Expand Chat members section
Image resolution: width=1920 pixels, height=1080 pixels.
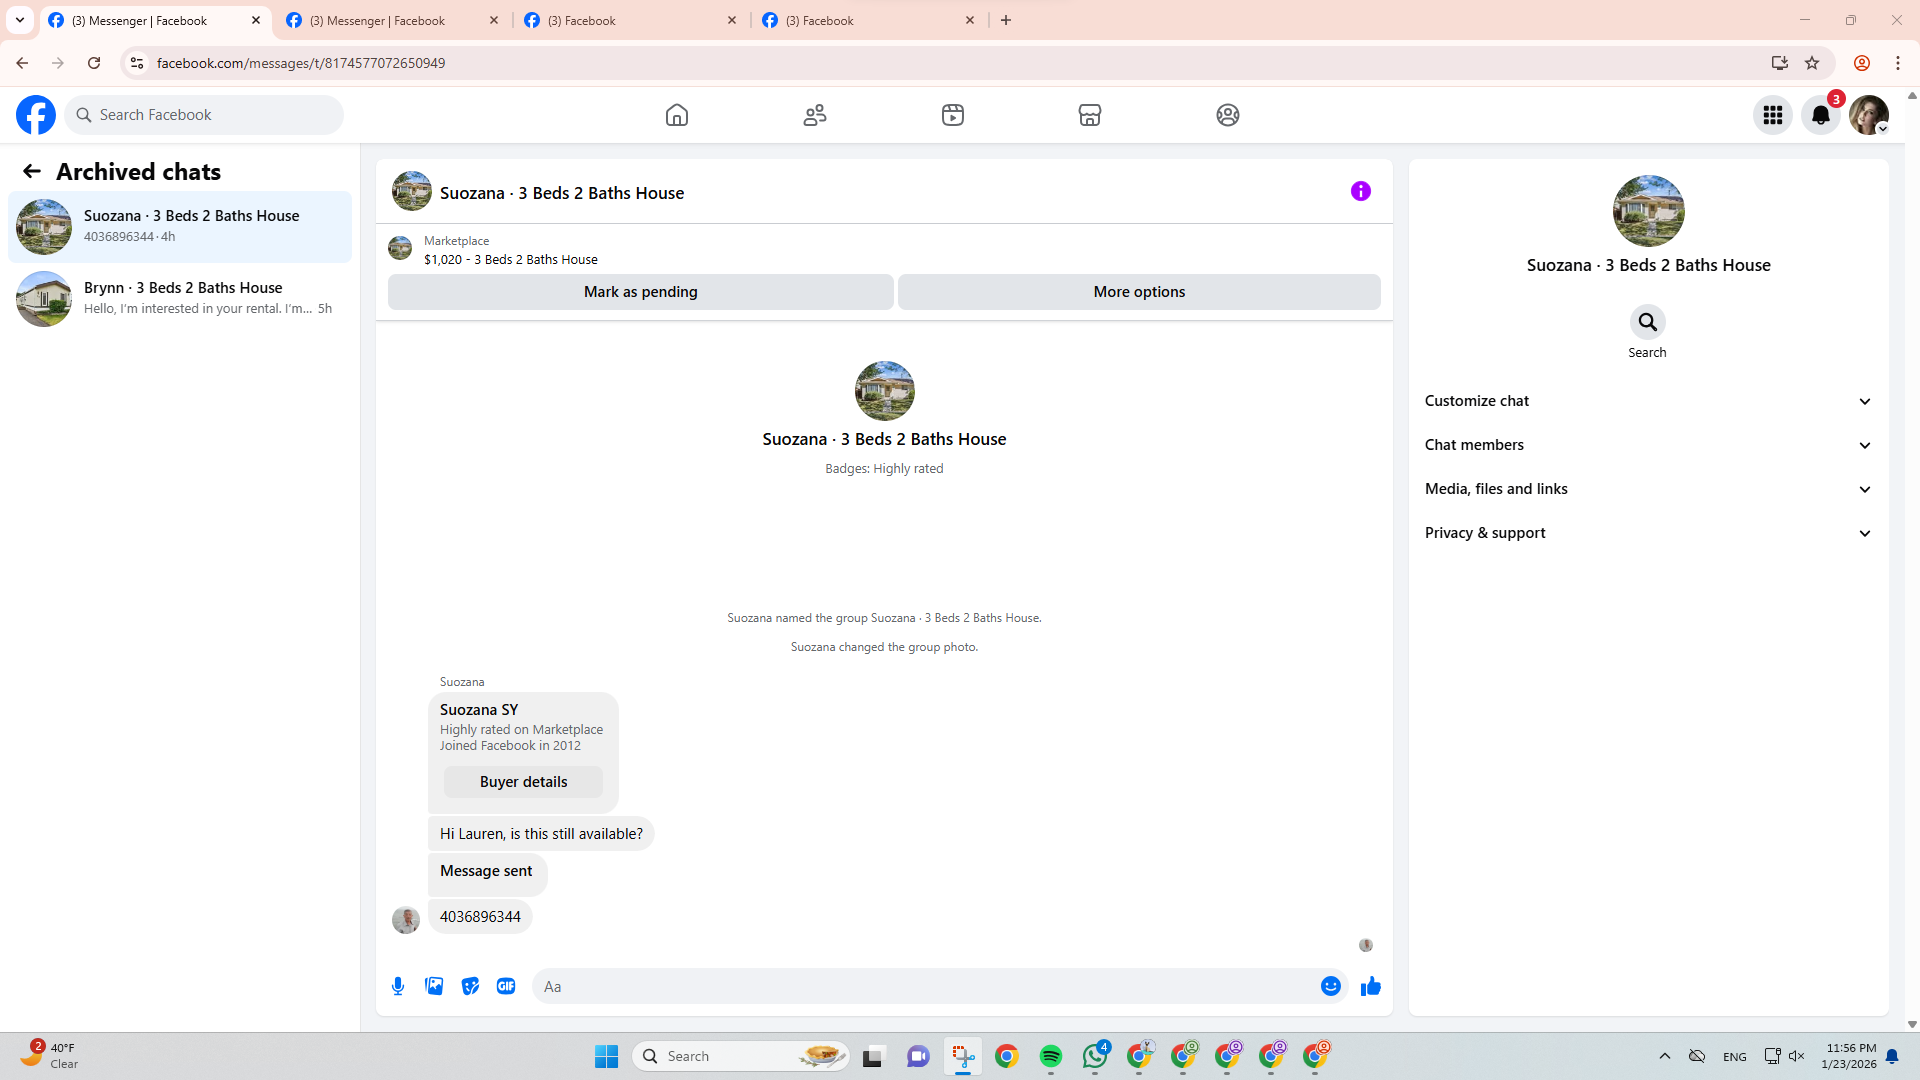click(x=1647, y=445)
